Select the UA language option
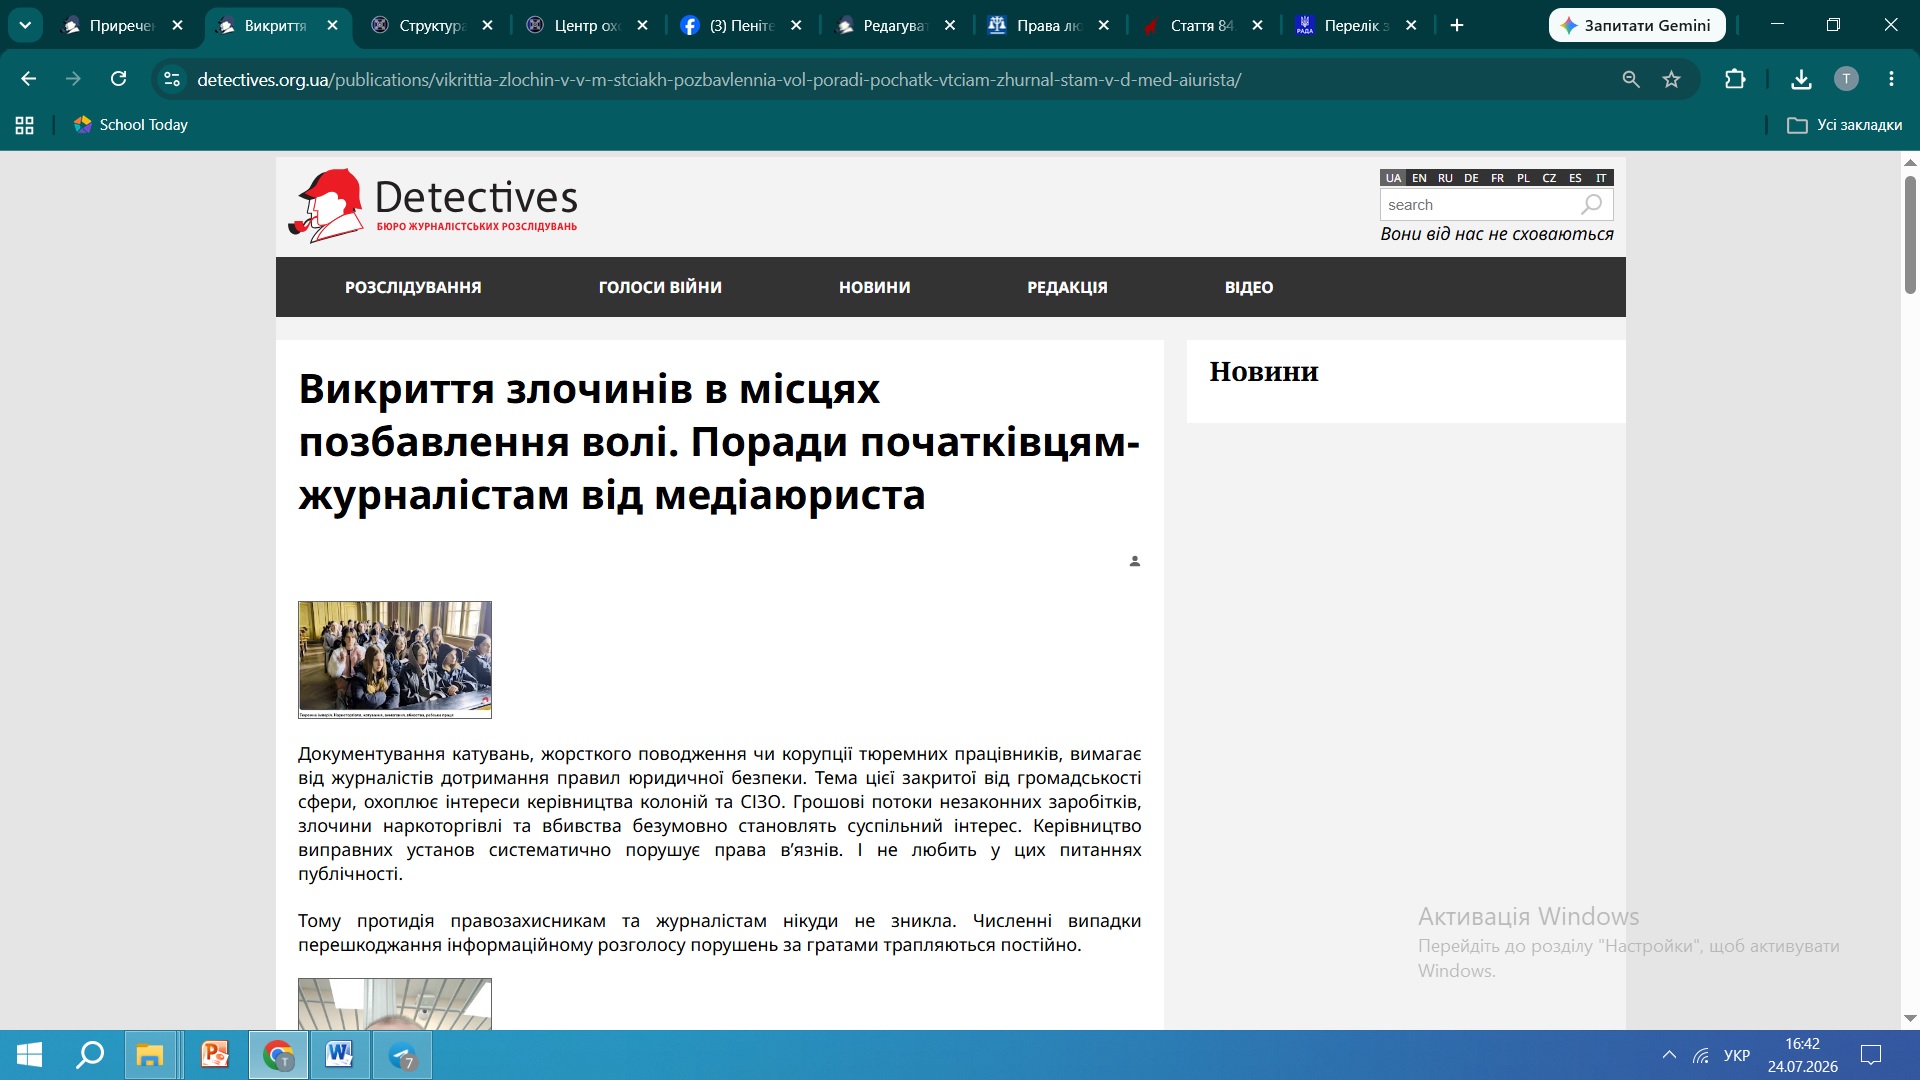1920x1080 pixels. click(x=1393, y=178)
